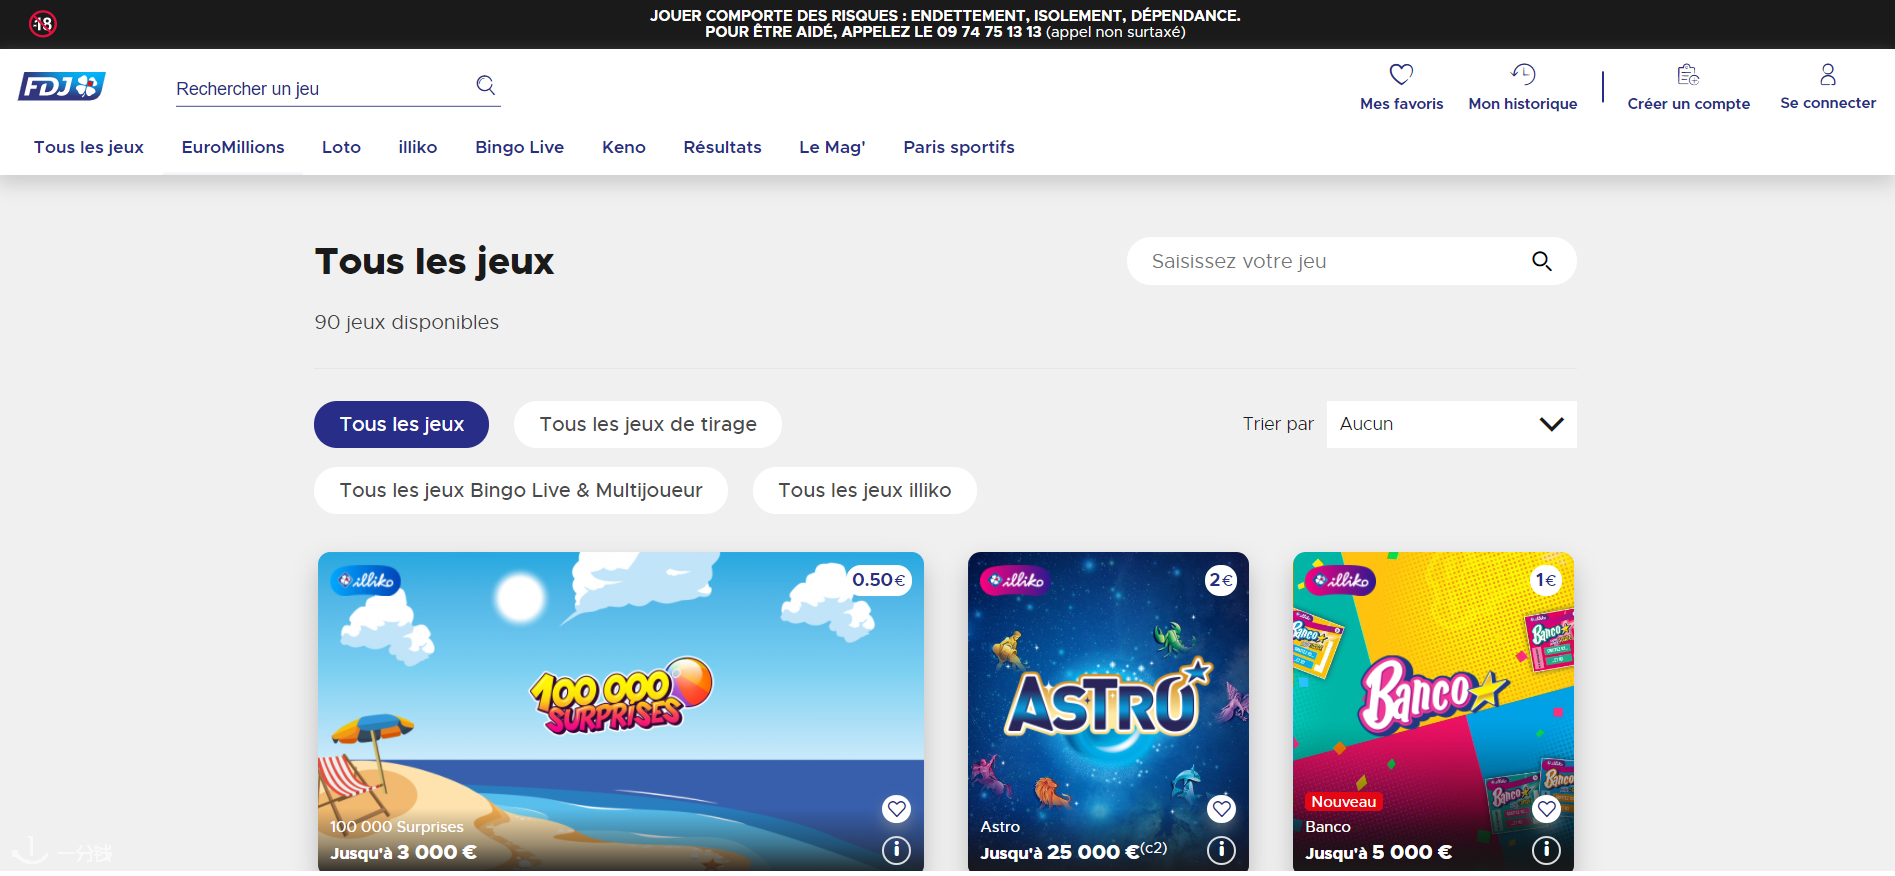Favorite the Banco game
The height and width of the screenshot is (876, 1895).
coord(1546,809)
